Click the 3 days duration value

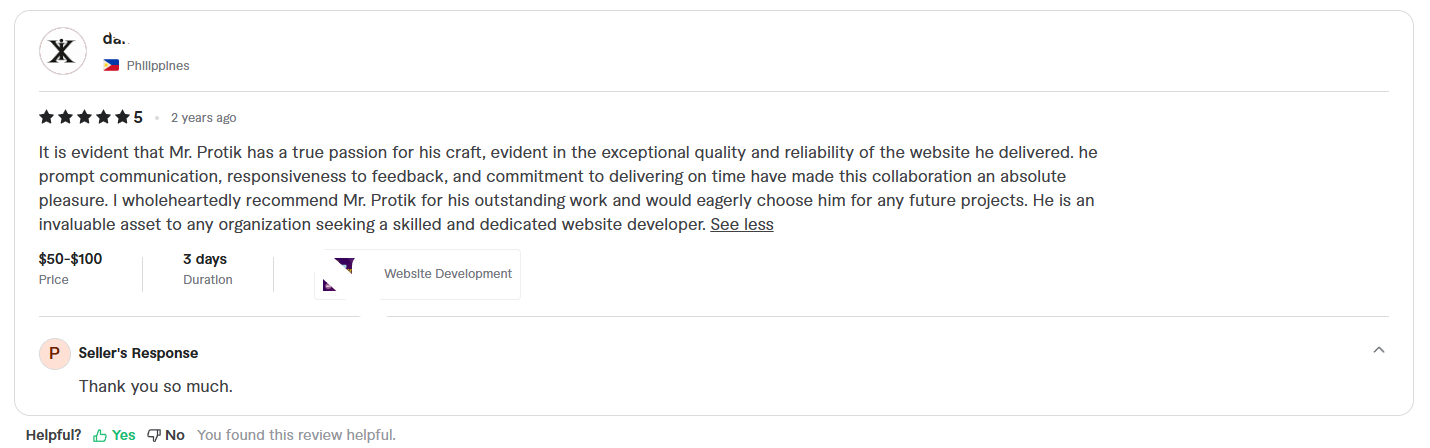pos(204,259)
